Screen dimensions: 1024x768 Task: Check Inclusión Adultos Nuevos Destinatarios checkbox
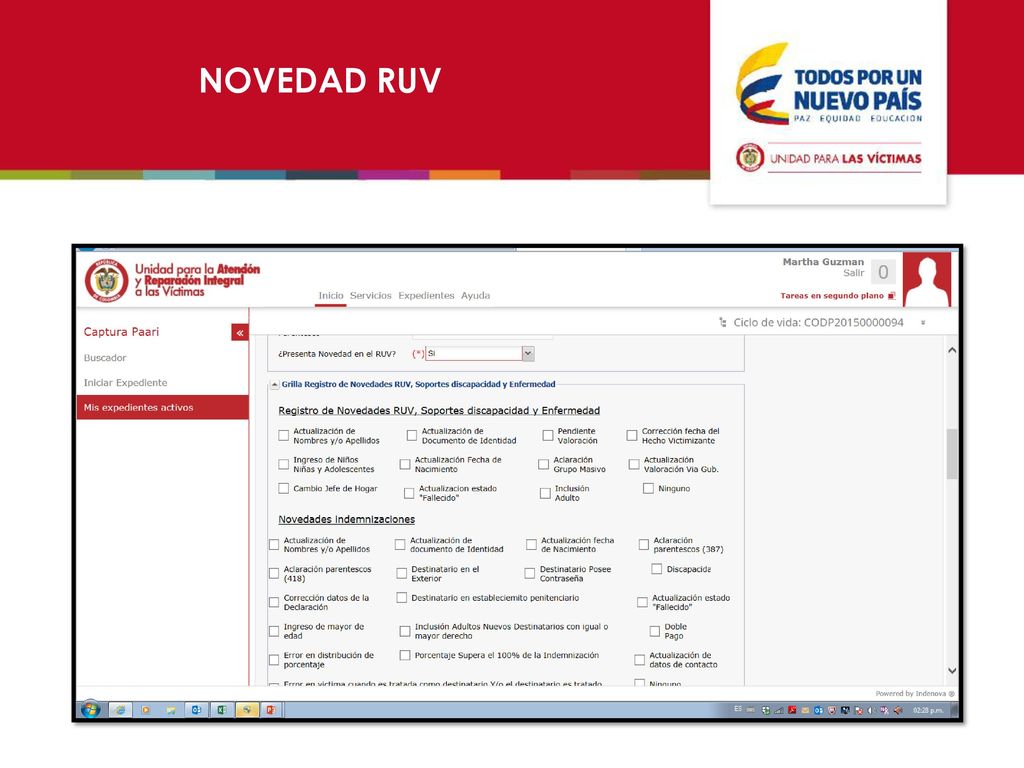pos(405,631)
